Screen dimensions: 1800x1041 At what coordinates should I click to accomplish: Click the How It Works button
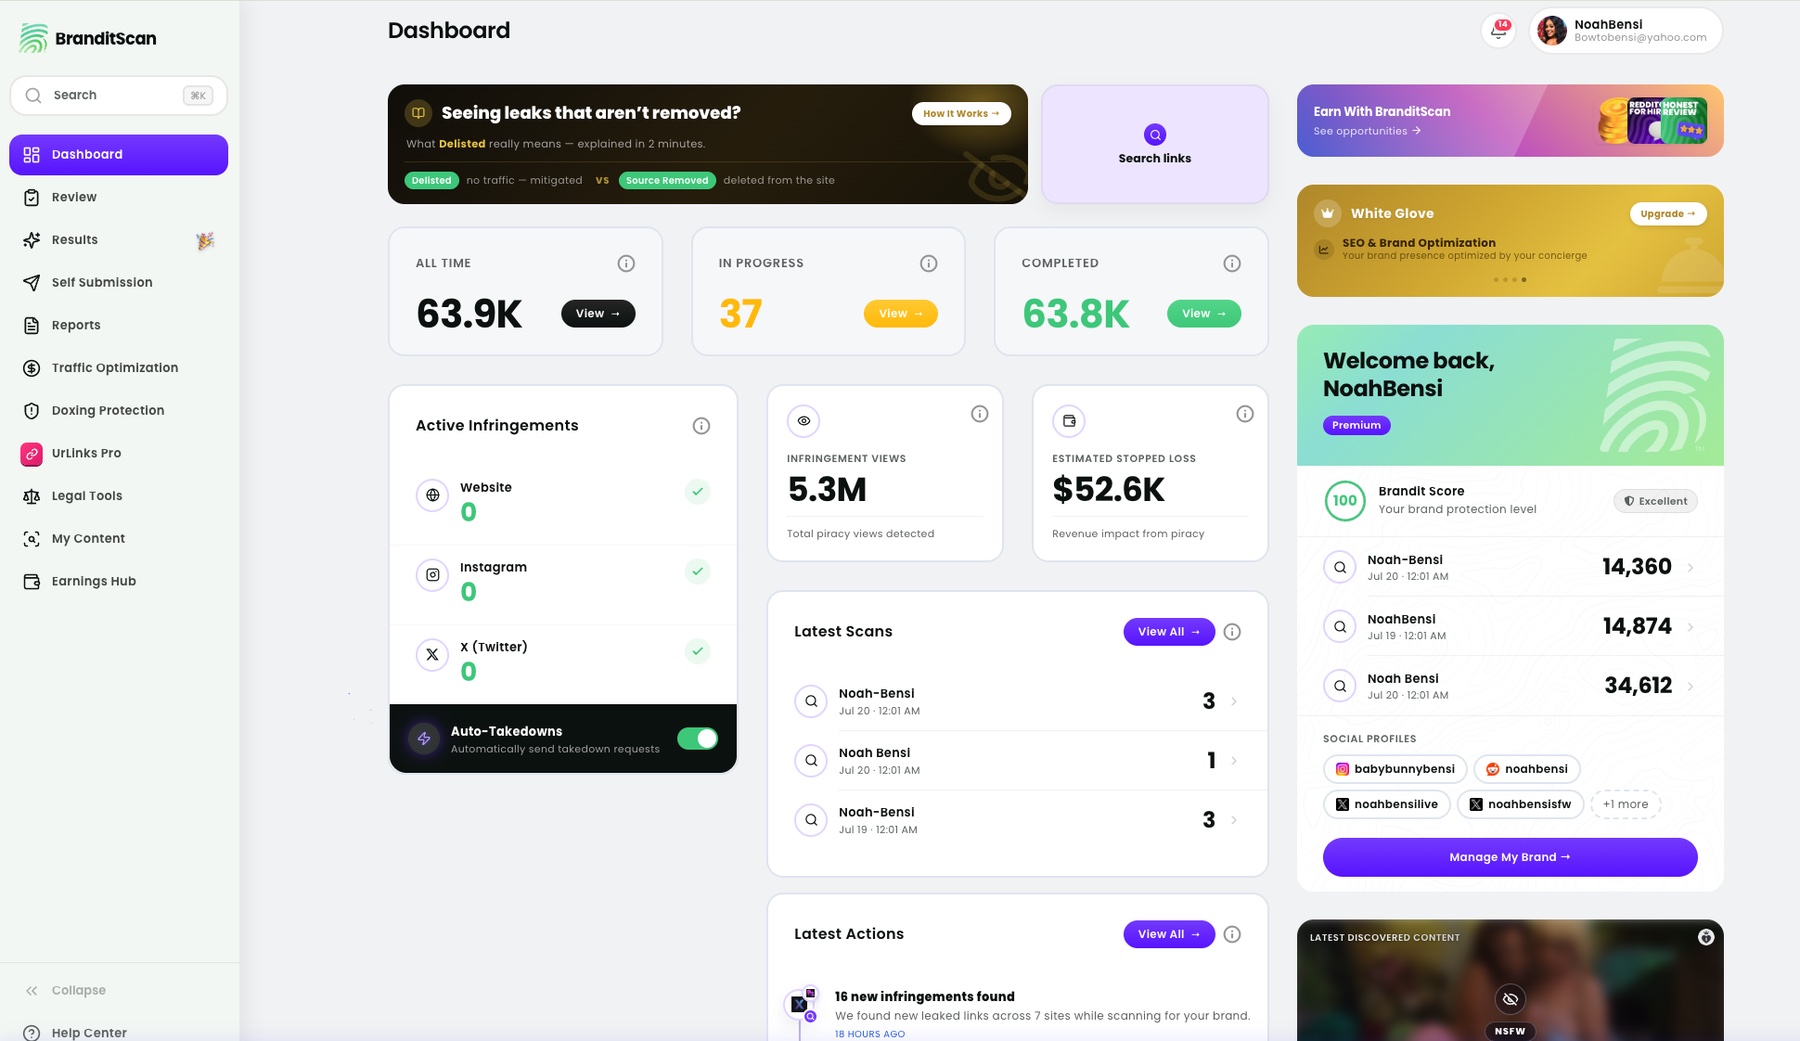(961, 114)
